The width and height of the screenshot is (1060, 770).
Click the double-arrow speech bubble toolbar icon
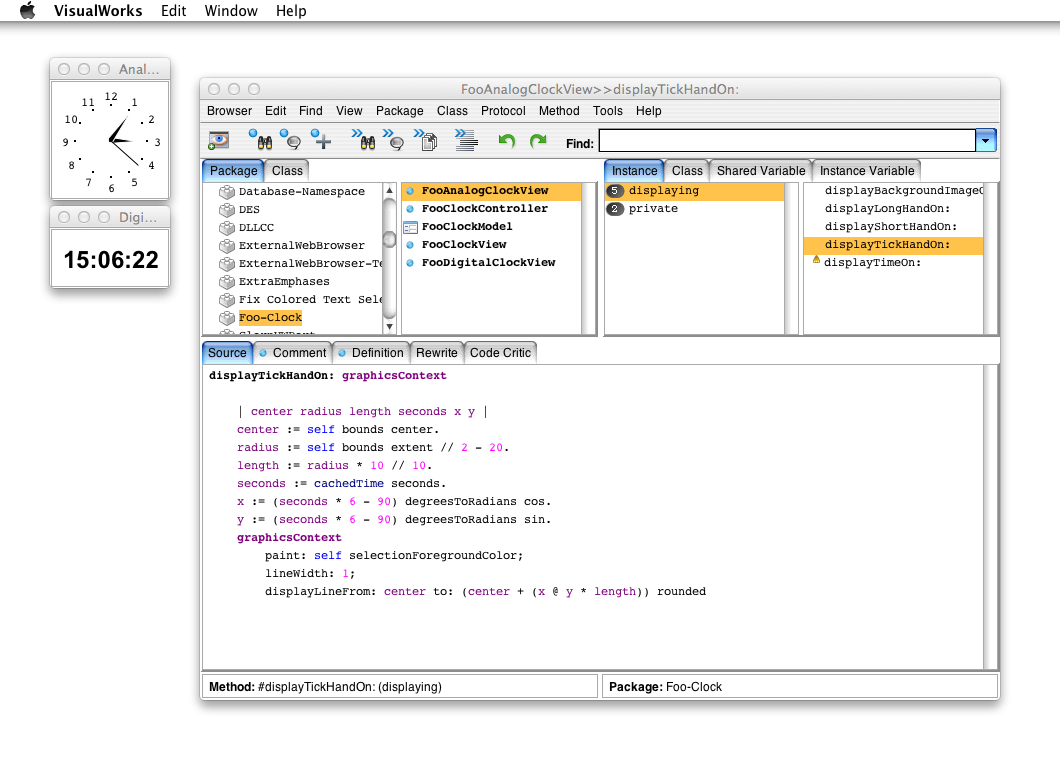click(393, 139)
